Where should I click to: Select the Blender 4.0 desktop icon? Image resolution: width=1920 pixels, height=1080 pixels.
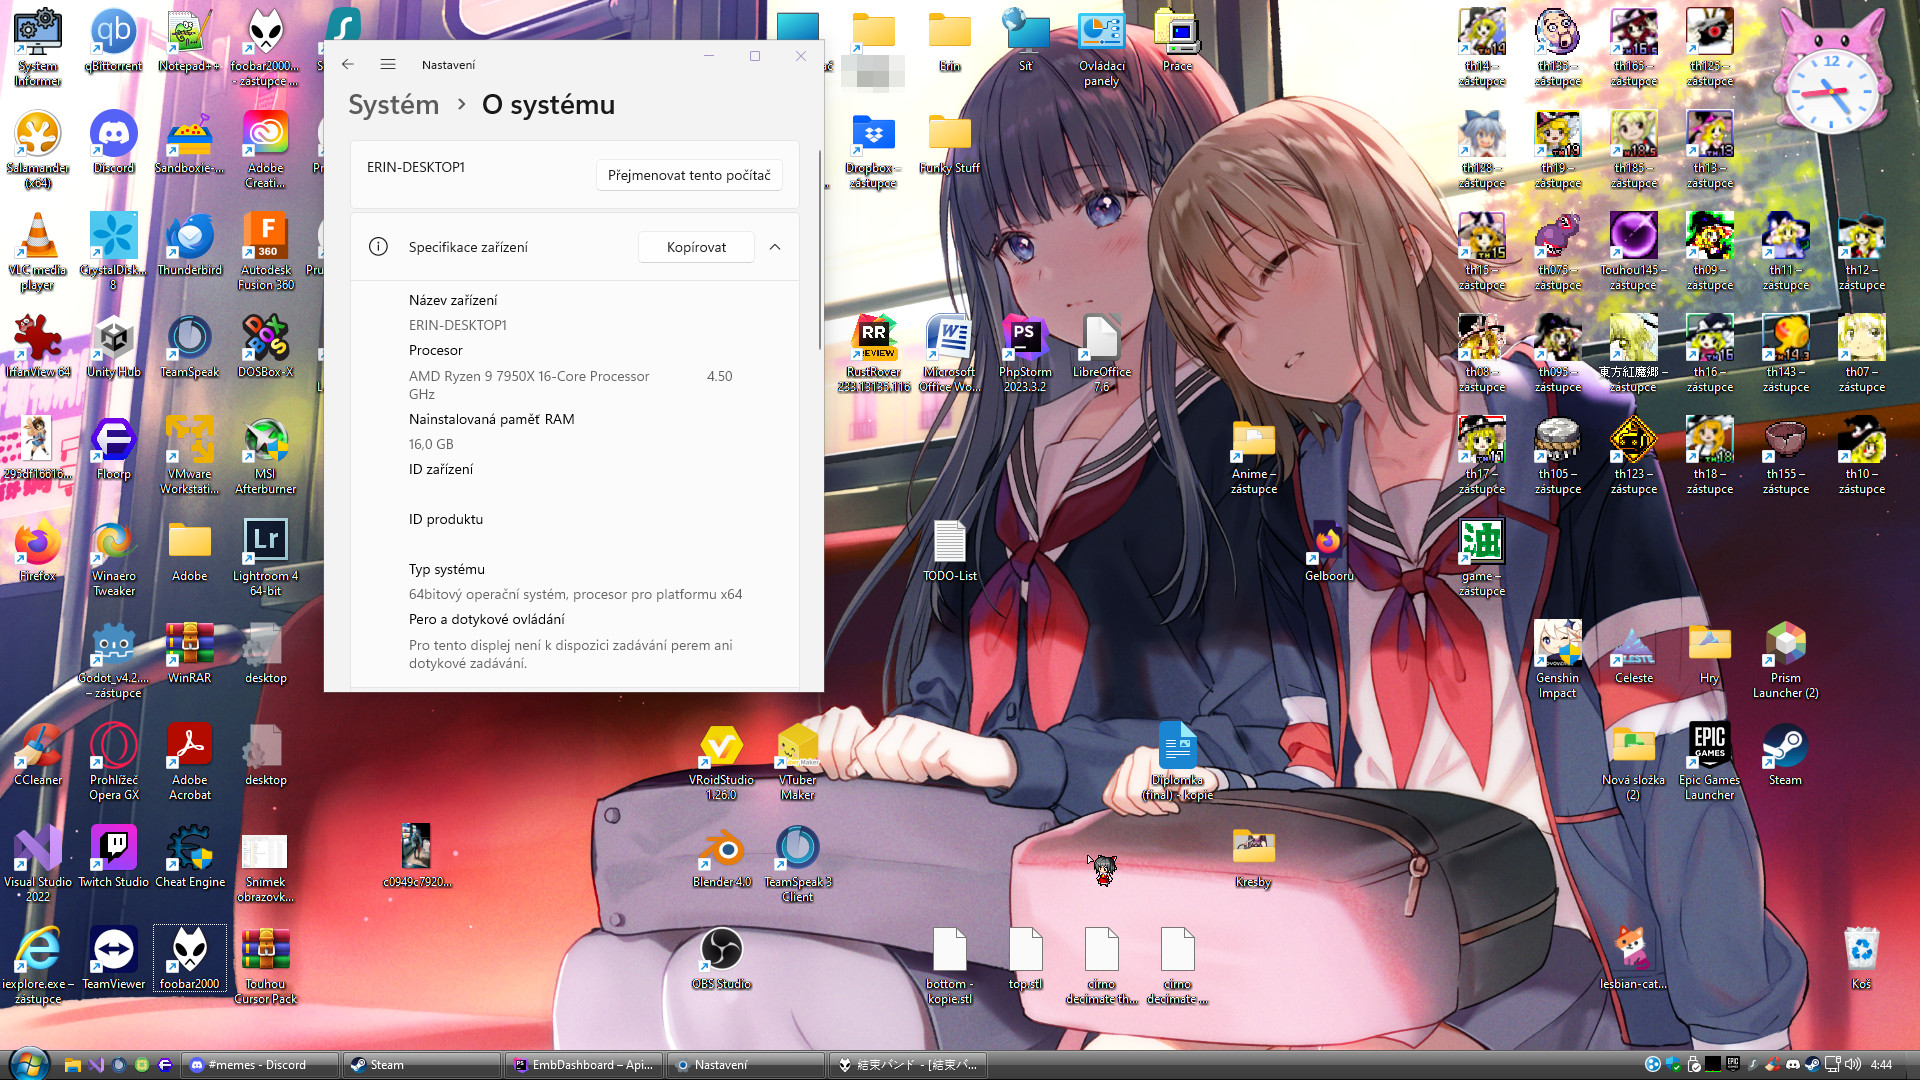[722, 856]
